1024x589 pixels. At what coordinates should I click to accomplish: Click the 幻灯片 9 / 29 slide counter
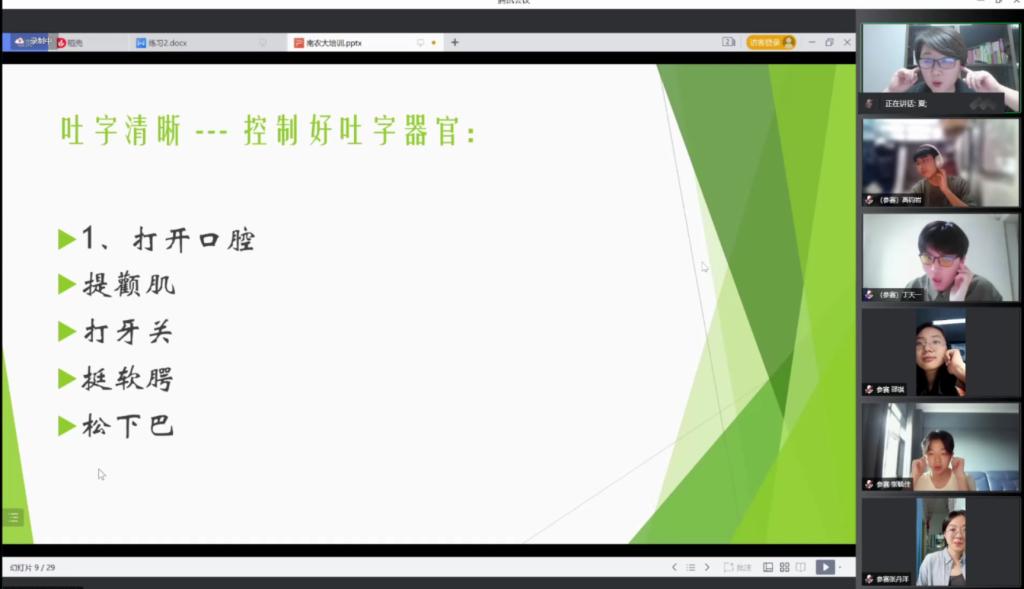pyautogui.click(x=33, y=567)
